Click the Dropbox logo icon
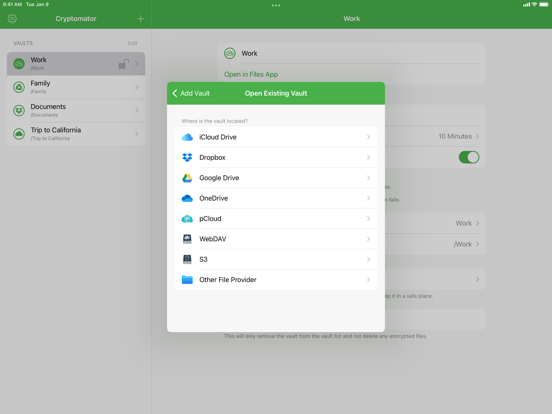552x414 pixels. 187,157
